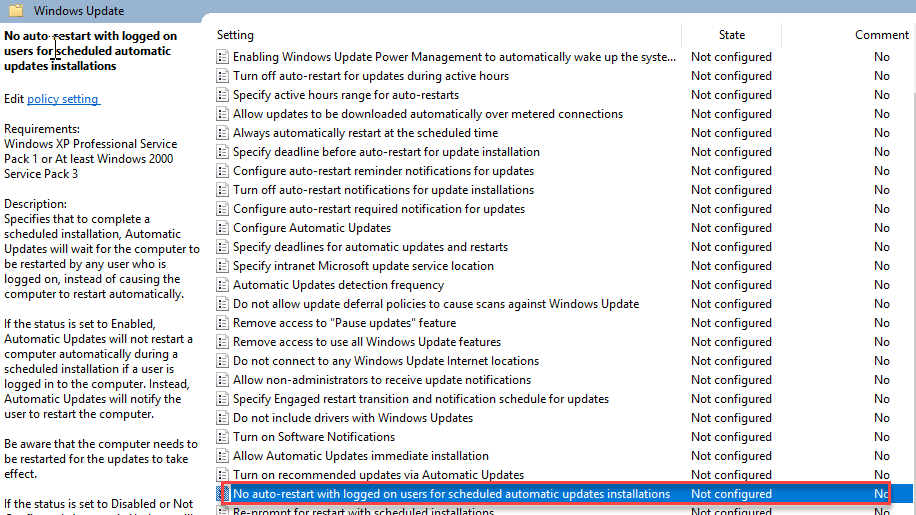Click the Setting column header
Viewport: 916px width, 515px height.
point(235,35)
